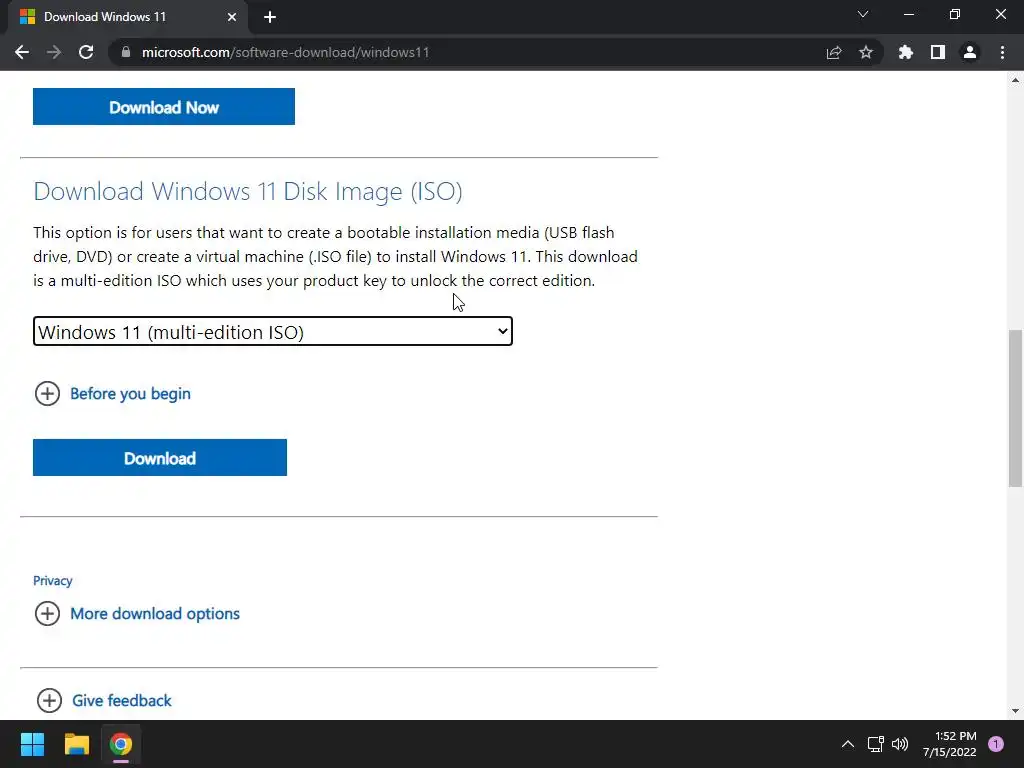Open Chrome profile menu
Screen dimensions: 1024x768
click(x=970, y=52)
